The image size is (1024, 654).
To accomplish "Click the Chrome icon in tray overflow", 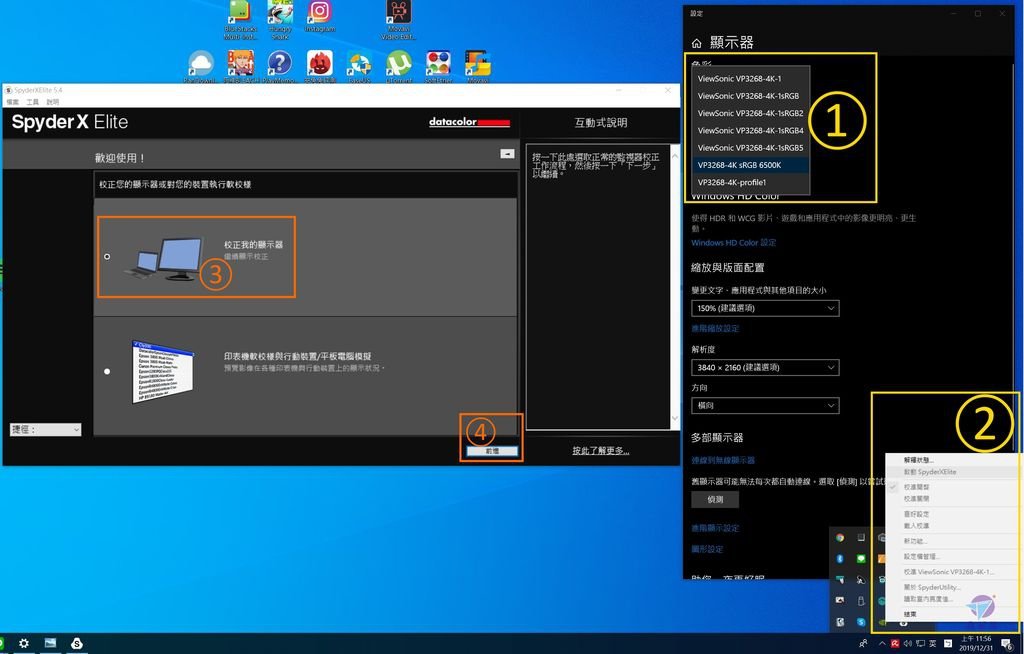I will point(840,538).
